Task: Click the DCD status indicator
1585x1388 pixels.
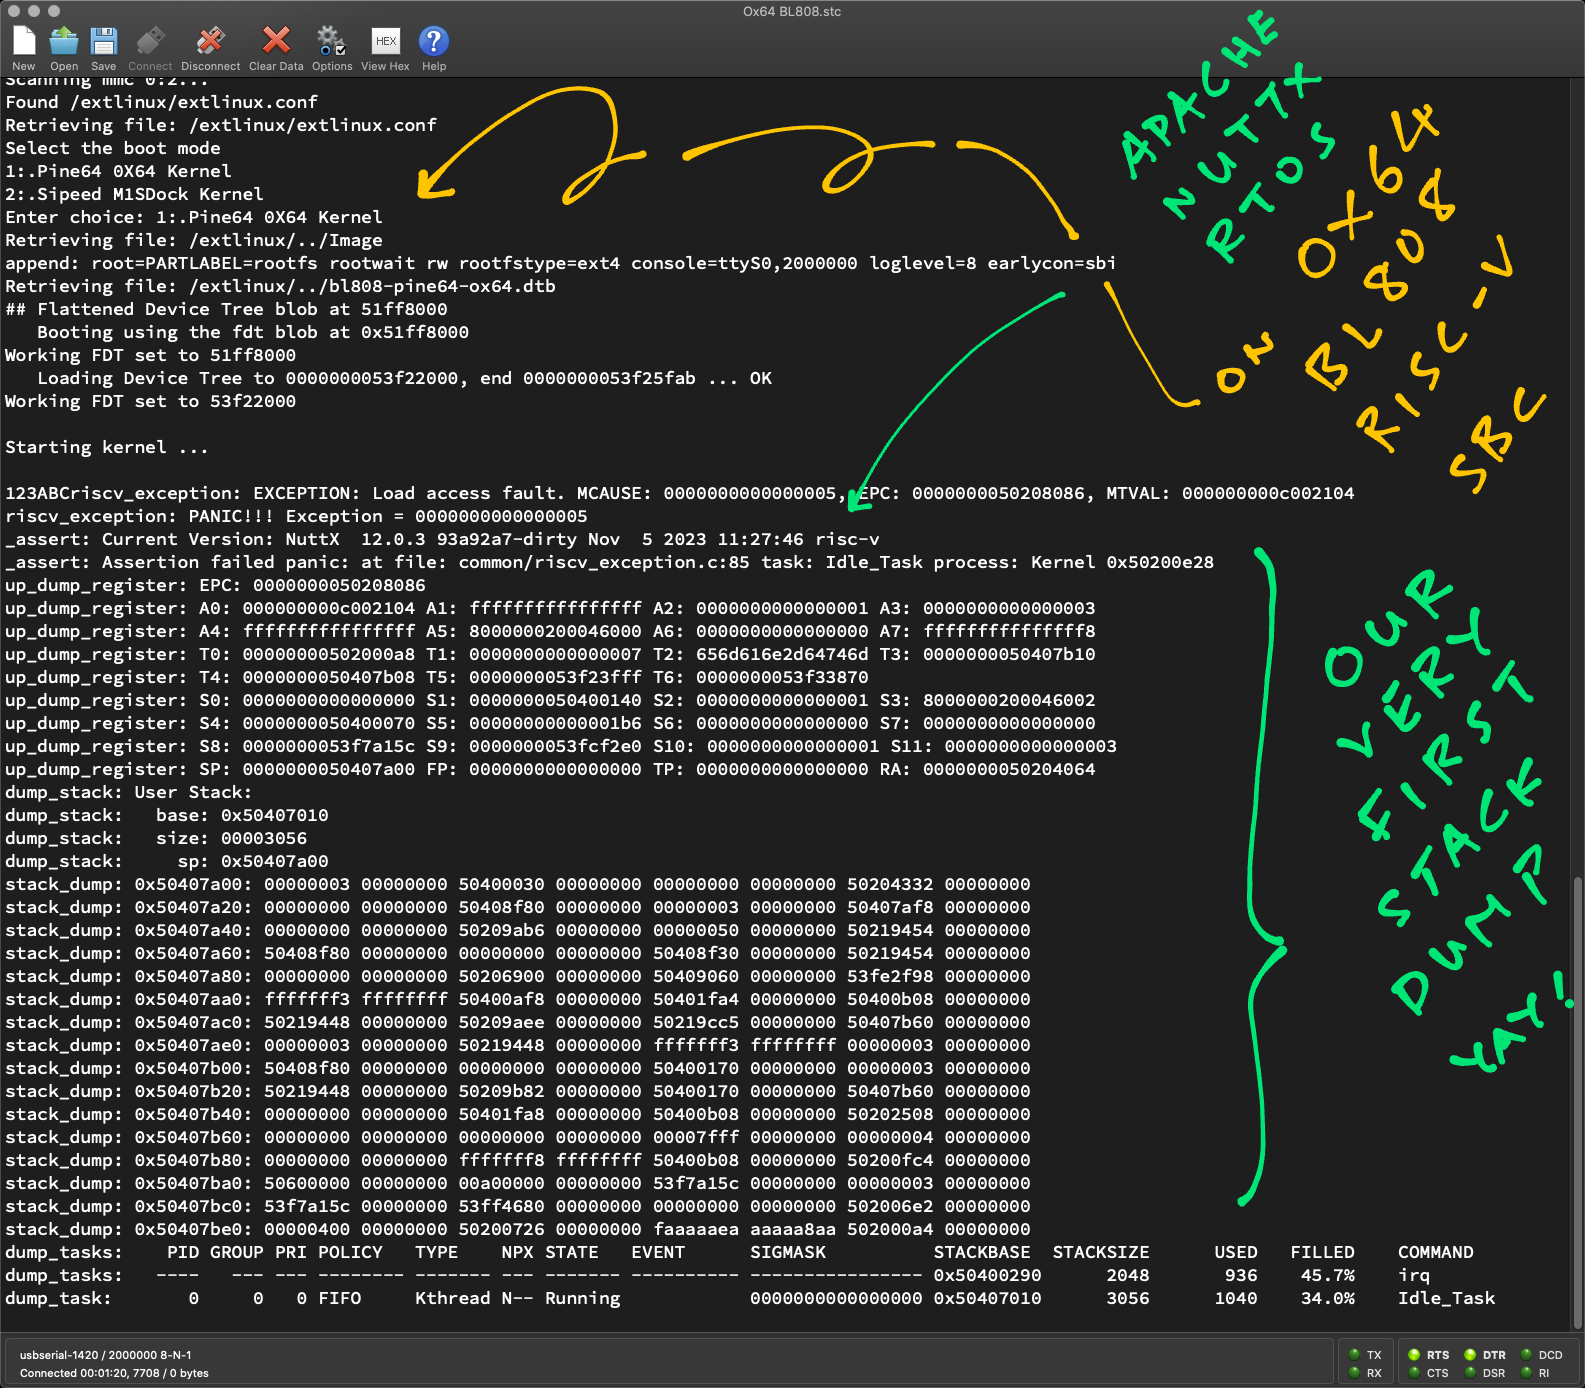Action: pyautogui.click(x=1526, y=1355)
